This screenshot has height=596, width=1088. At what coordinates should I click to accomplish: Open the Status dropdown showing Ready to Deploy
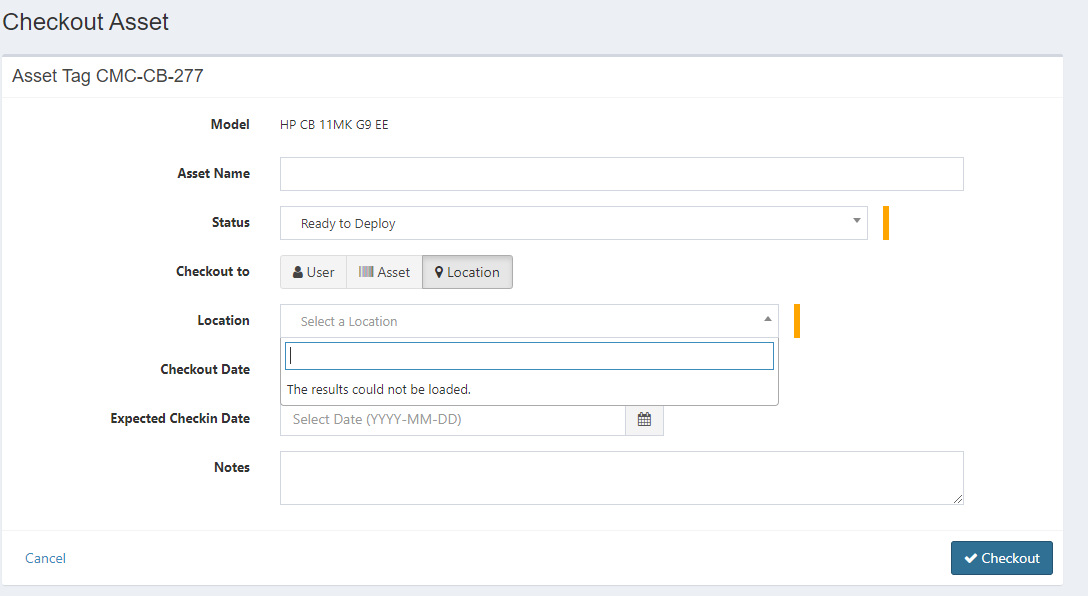point(574,223)
